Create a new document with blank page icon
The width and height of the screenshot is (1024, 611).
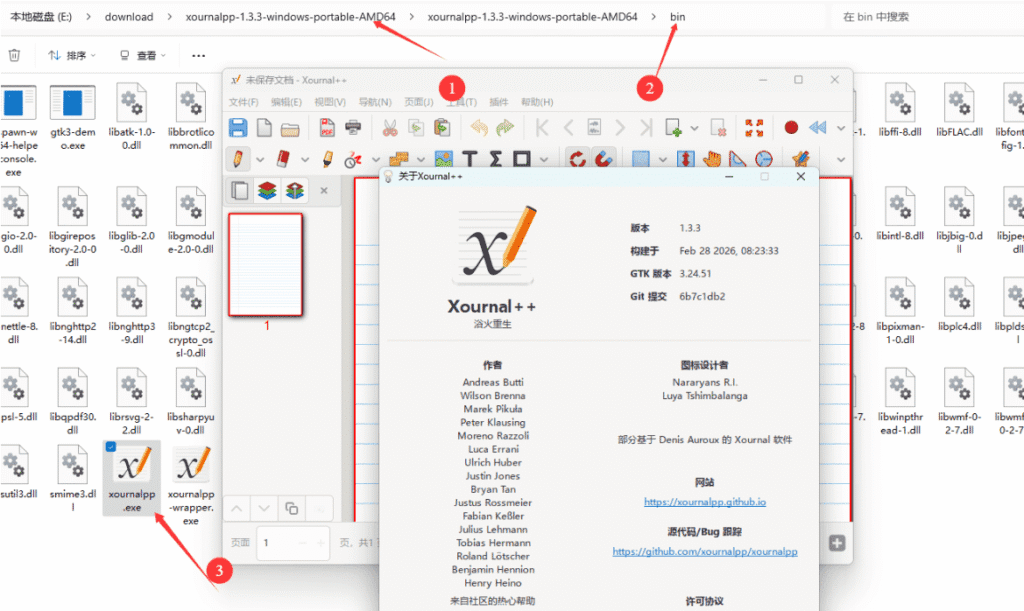(x=264, y=127)
